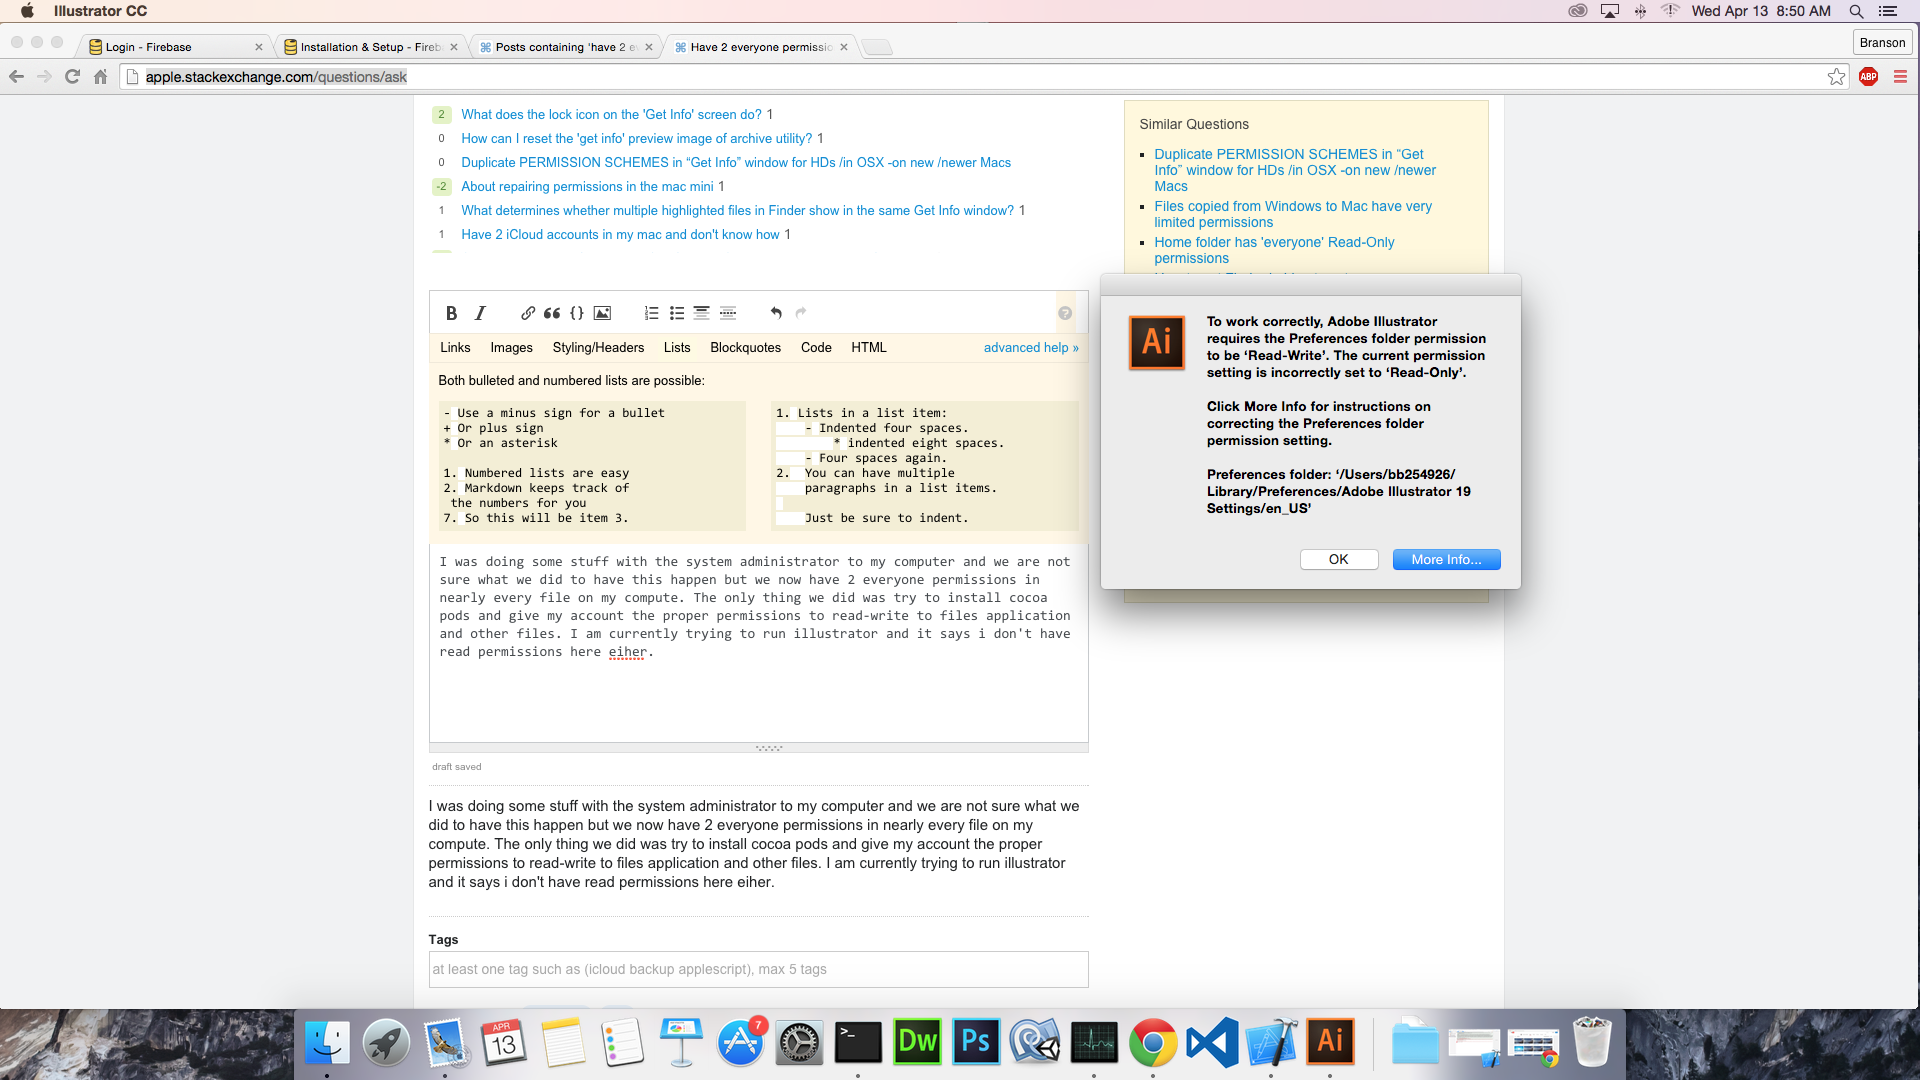Click the address bar URL

coord(276,77)
